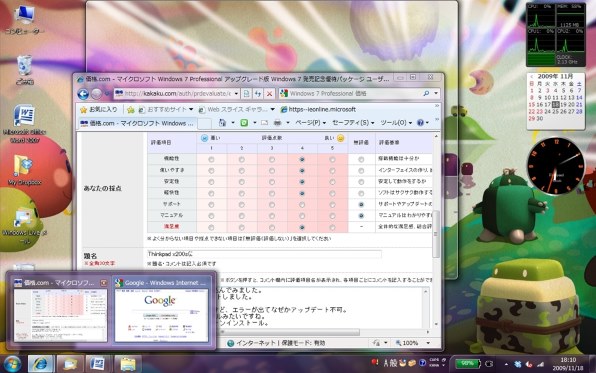The height and width of the screenshot is (373, 596).
Task: Select score 5 in the first rating row
Action: tap(332, 160)
